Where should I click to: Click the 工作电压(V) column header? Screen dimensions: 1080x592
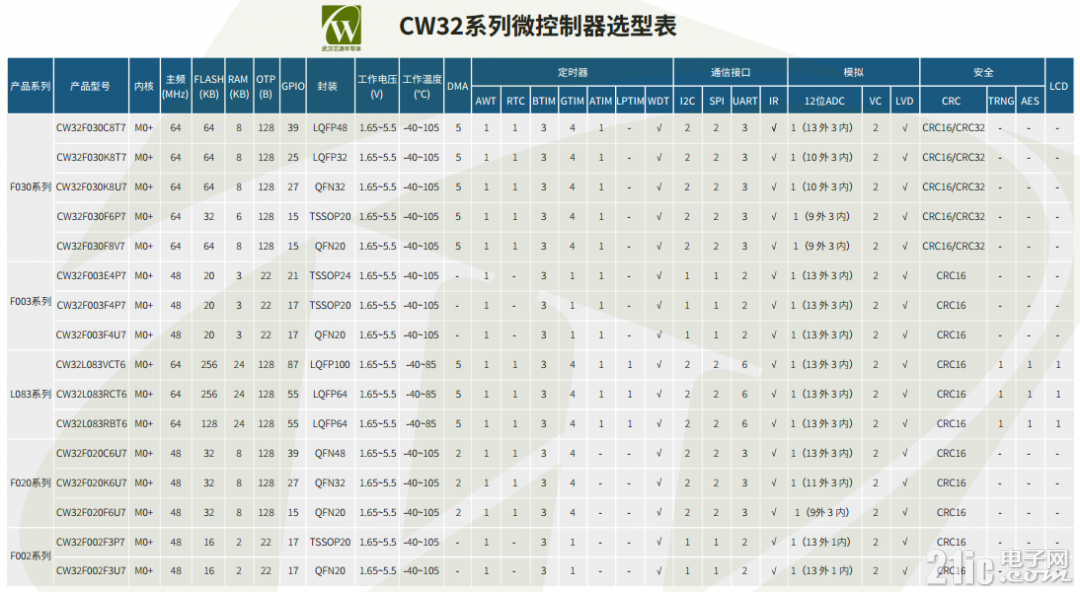(x=377, y=86)
